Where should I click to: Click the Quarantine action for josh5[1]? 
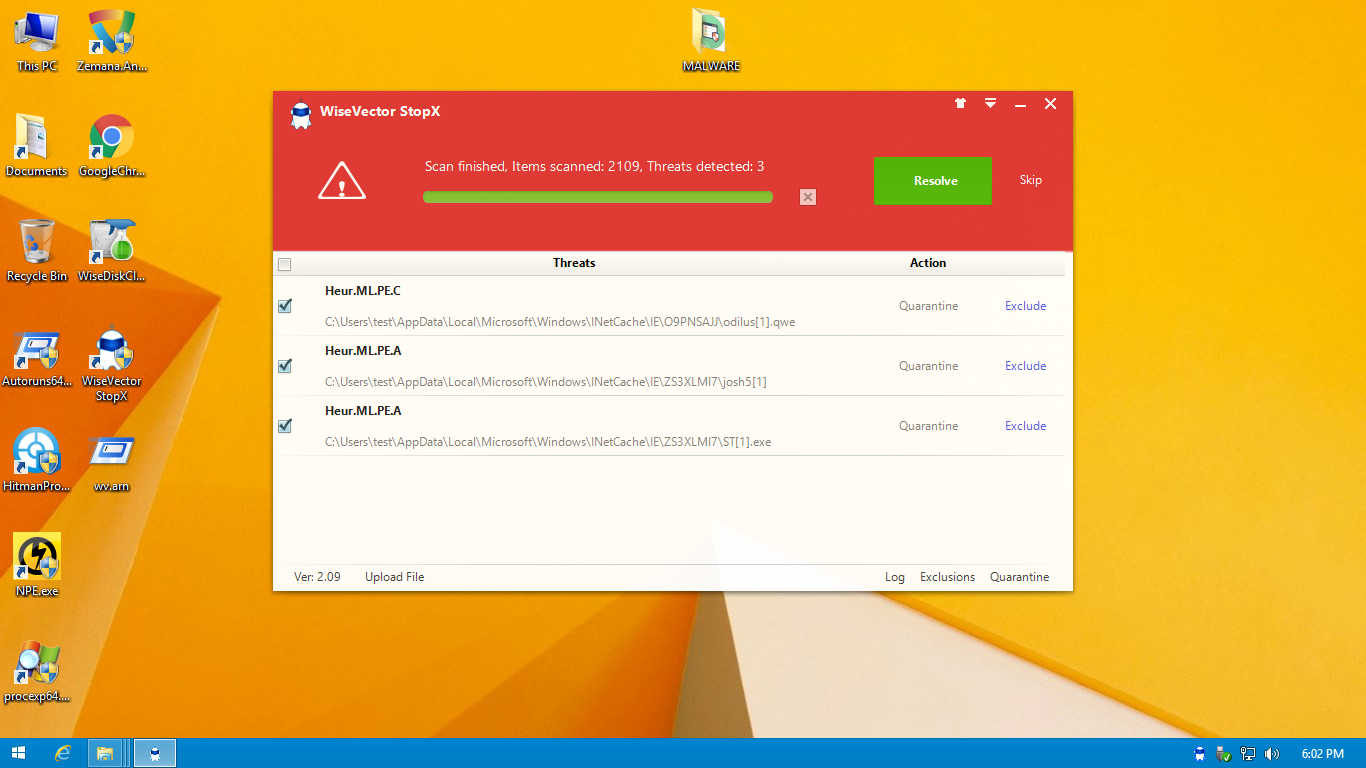pos(928,366)
